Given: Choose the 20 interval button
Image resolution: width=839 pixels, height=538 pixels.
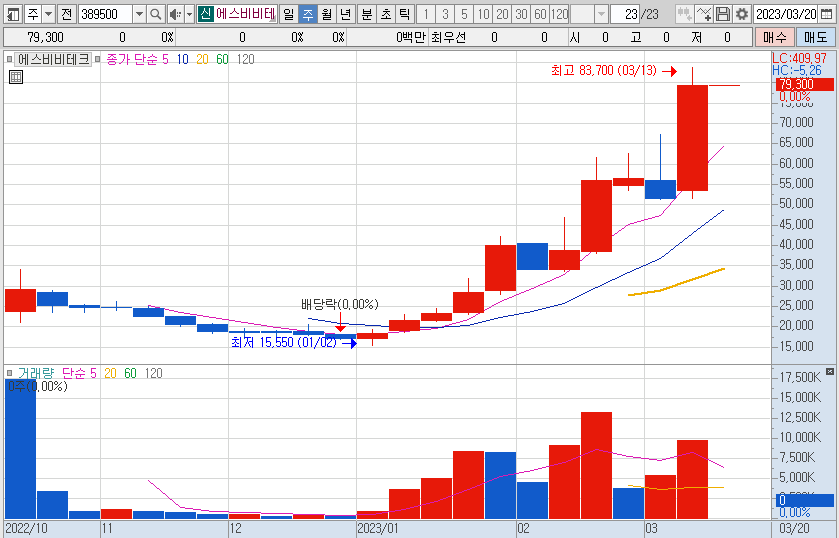Looking at the screenshot, I should pyautogui.click(x=502, y=14).
